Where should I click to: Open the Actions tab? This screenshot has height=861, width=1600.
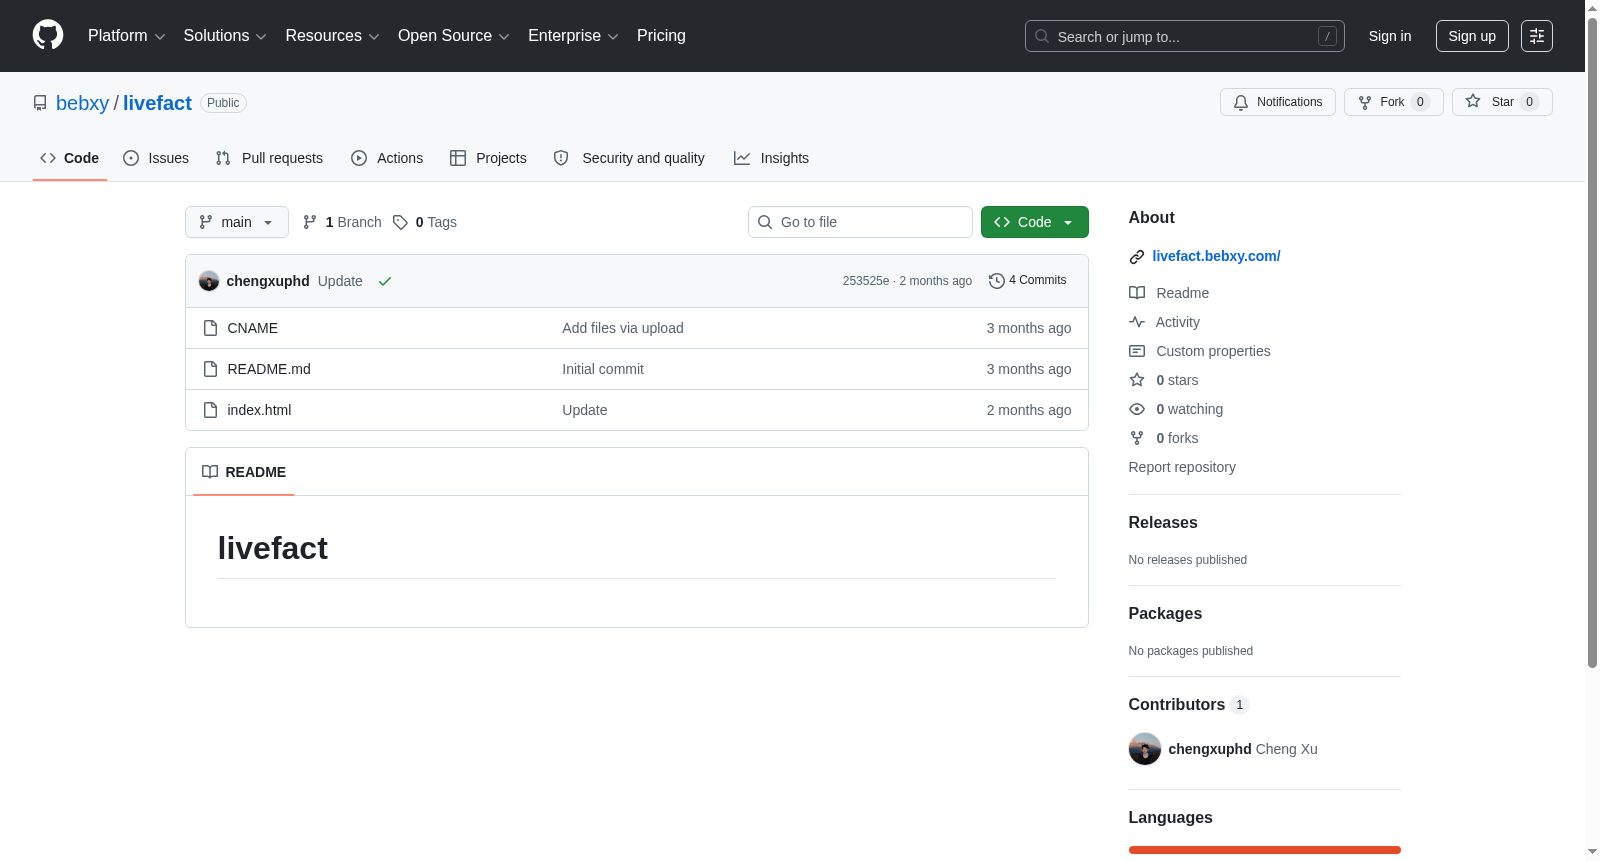tap(387, 158)
